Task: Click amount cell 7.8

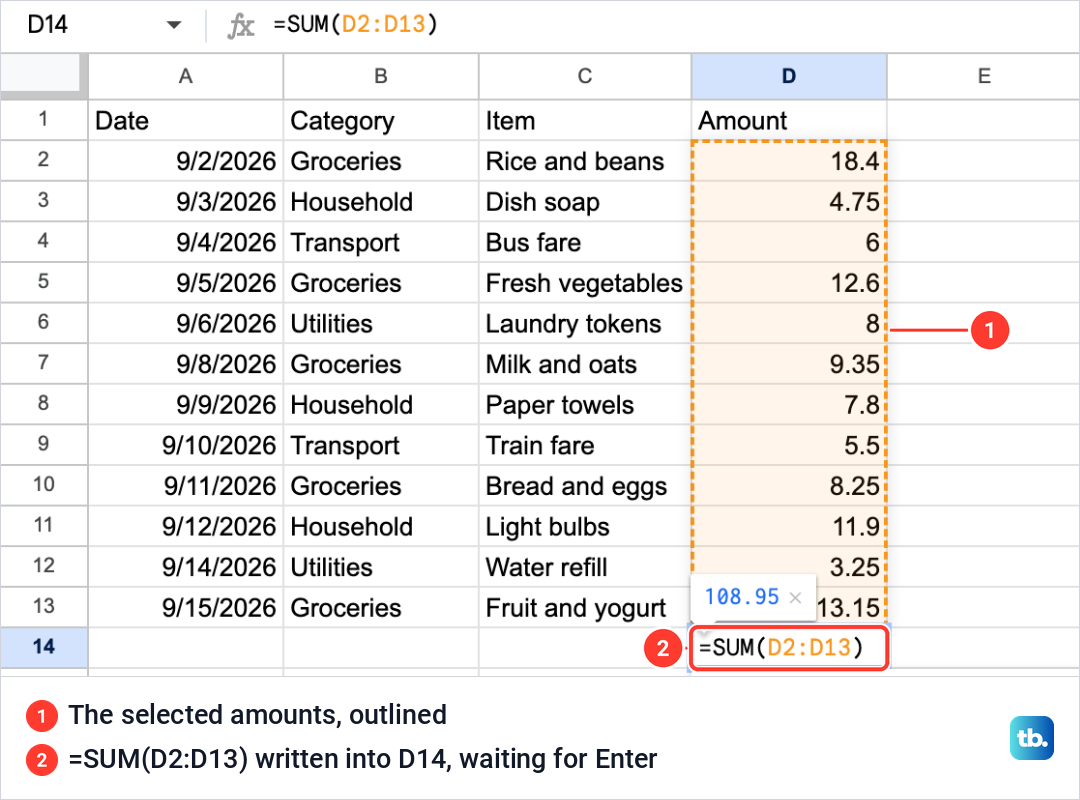Action: [789, 404]
